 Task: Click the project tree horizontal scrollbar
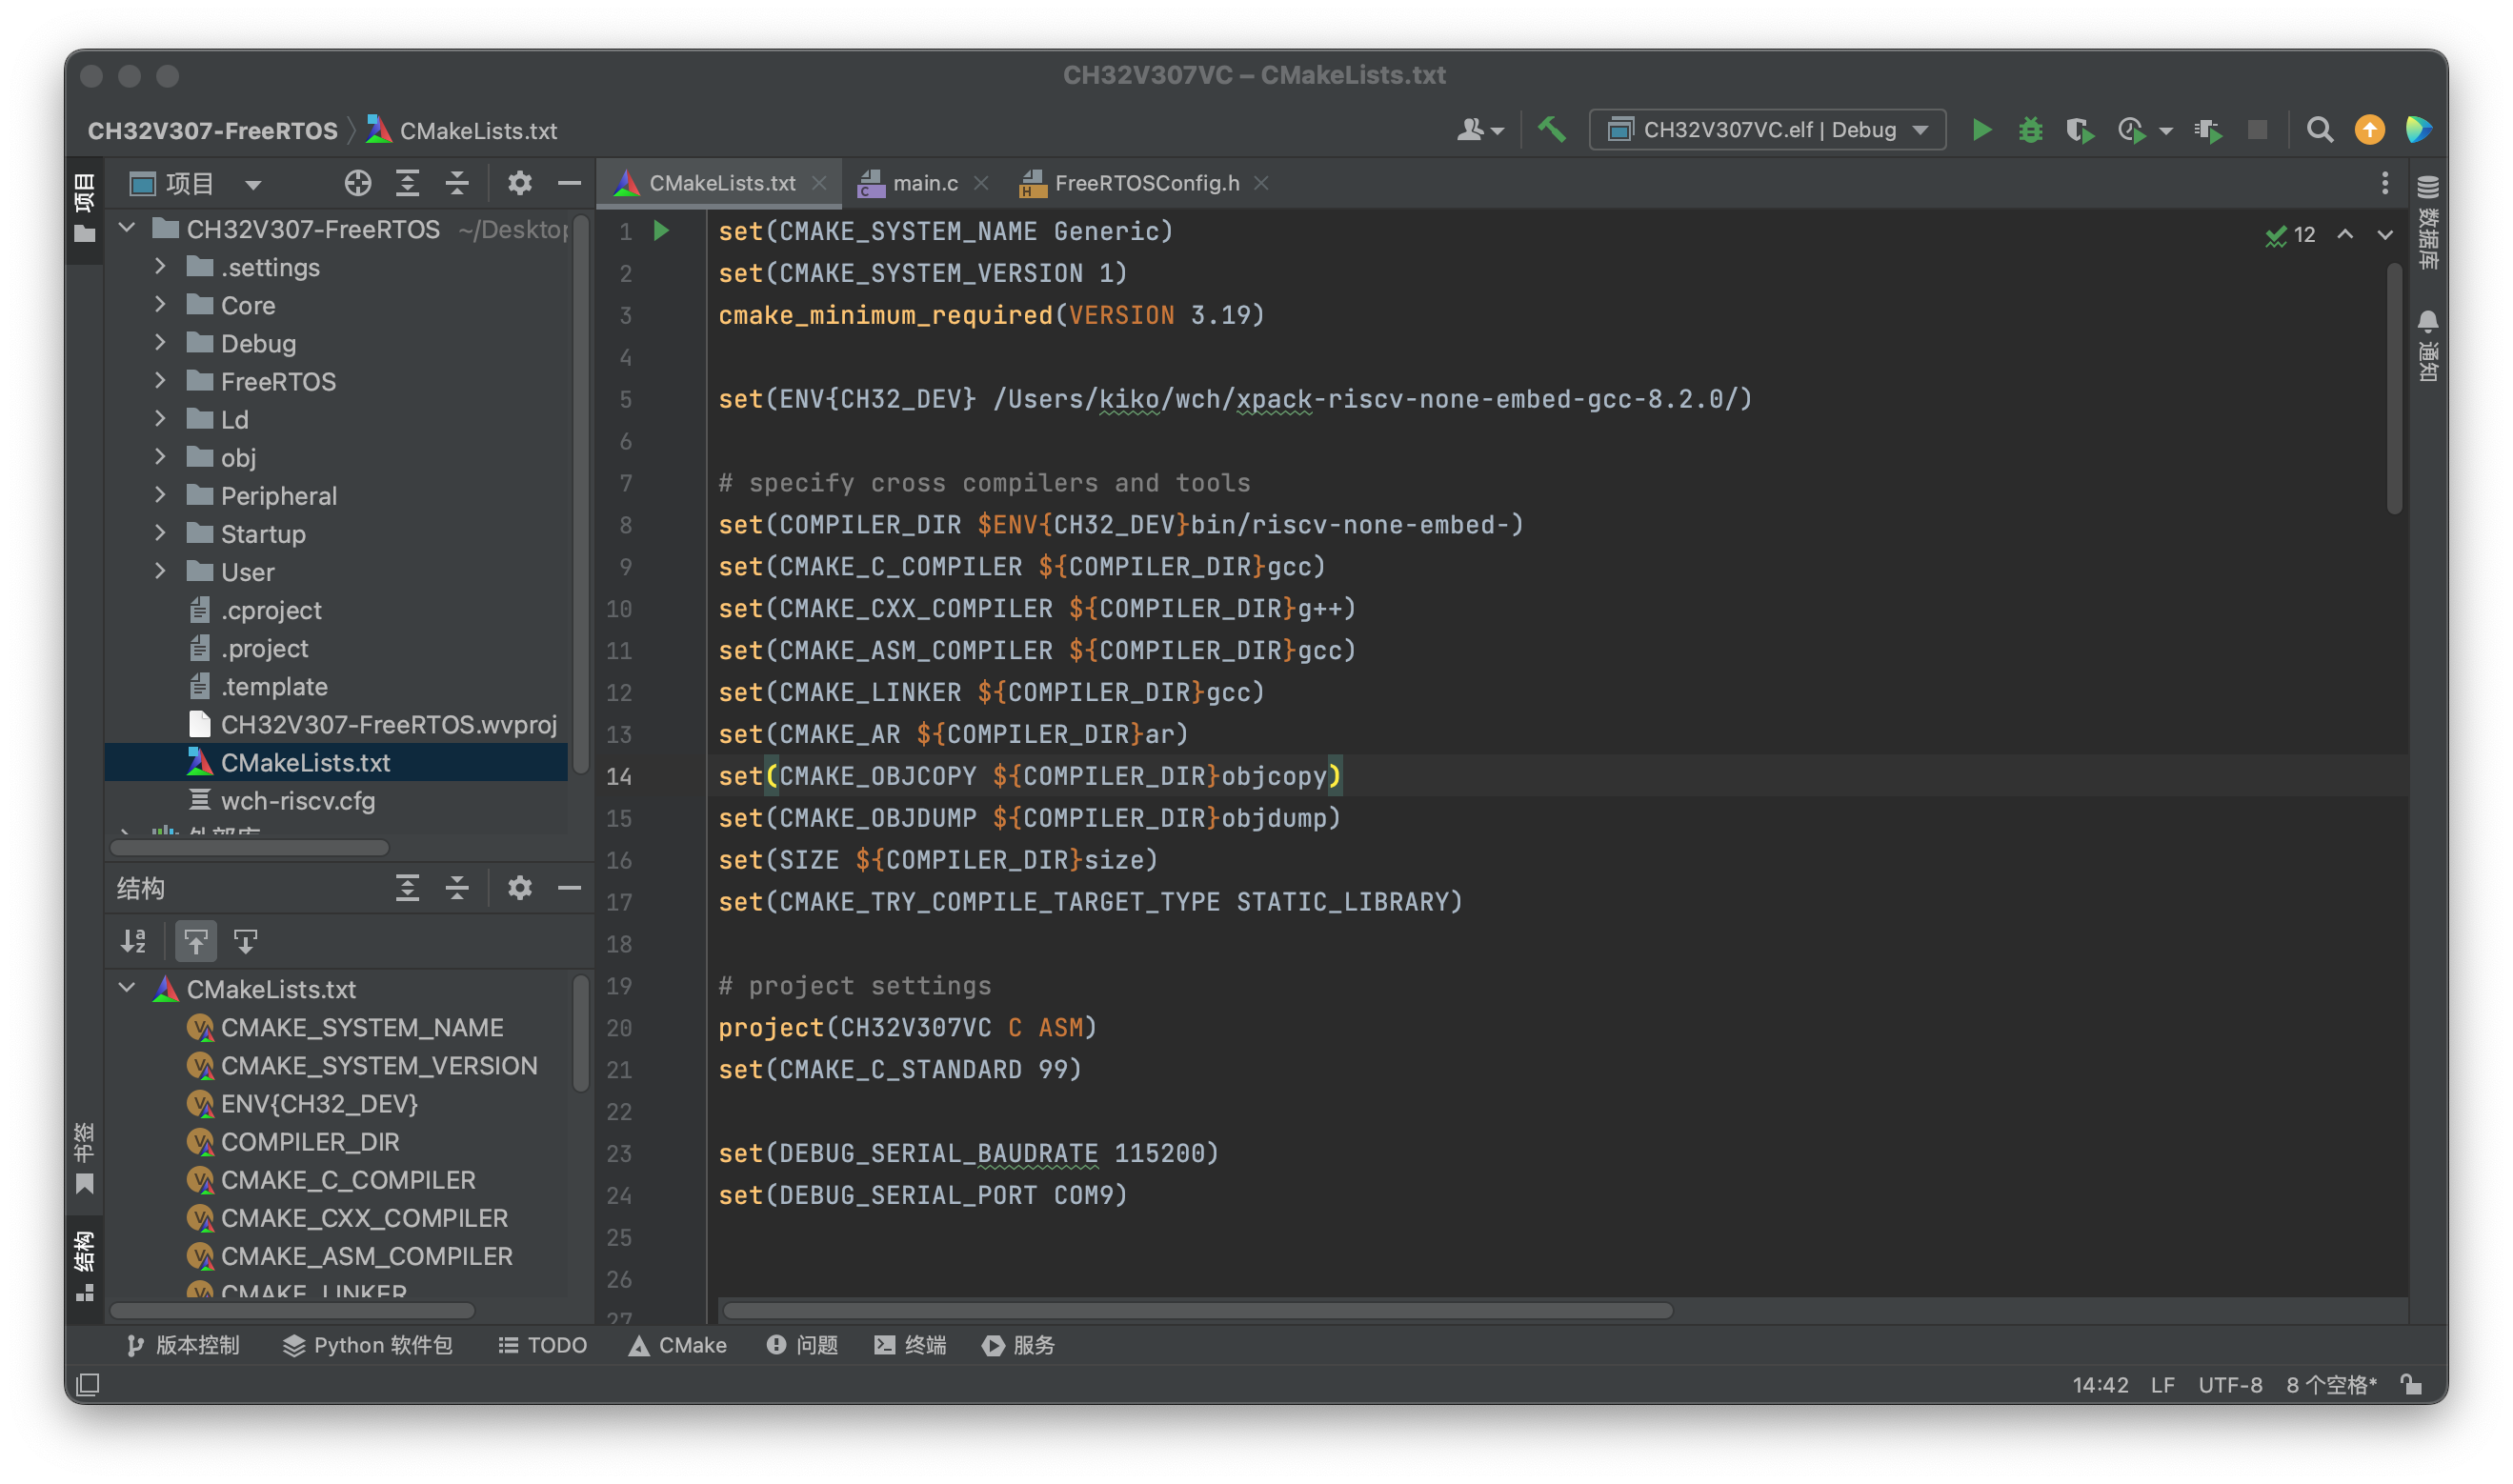[249, 848]
